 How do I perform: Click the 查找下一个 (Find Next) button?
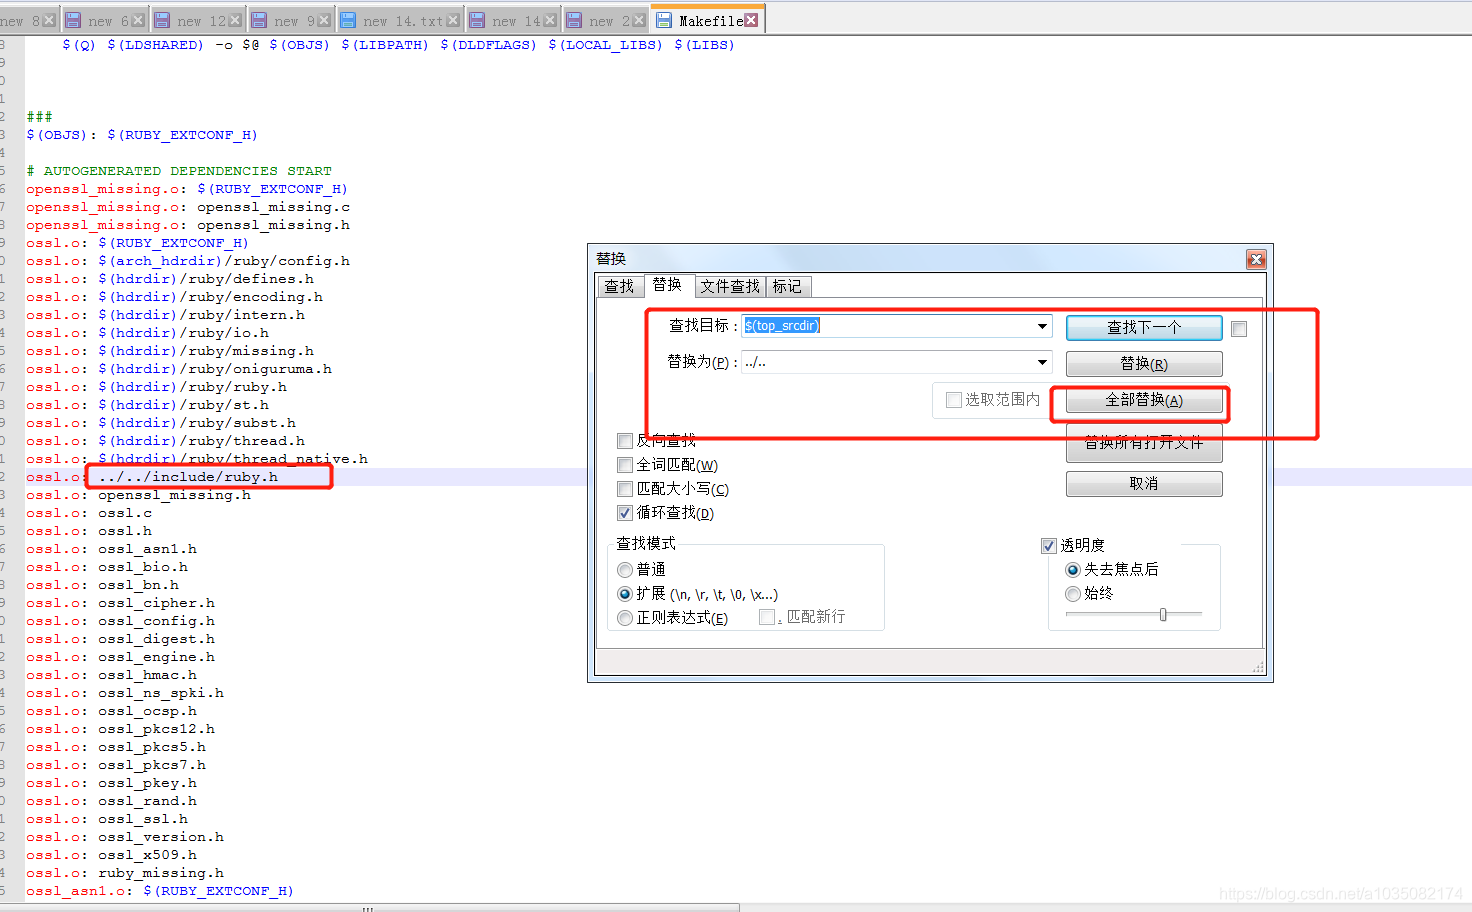pyautogui.click(x=1144, y=327)
